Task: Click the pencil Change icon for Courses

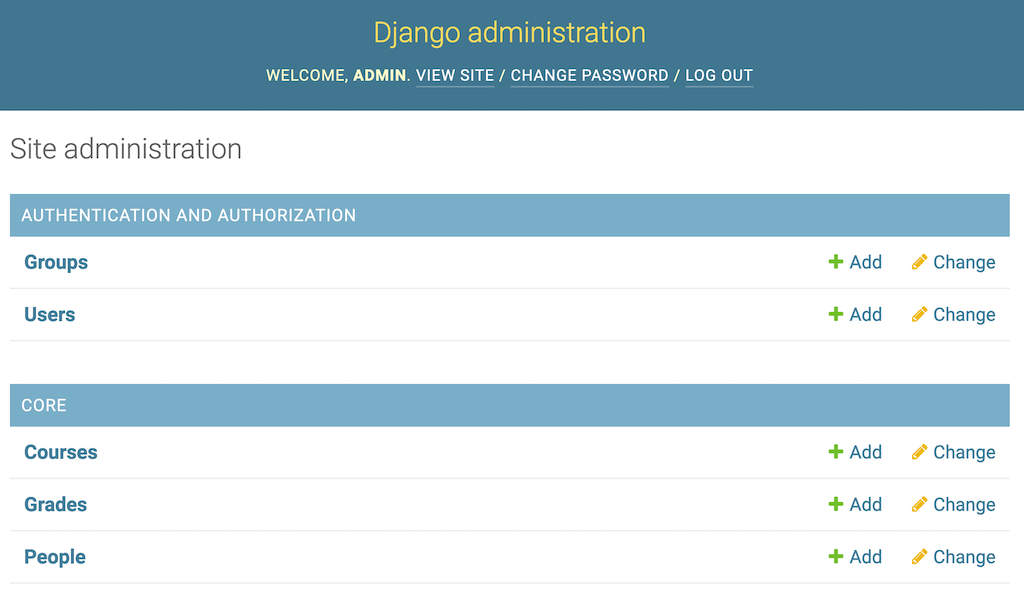Action: pos(920,452)
